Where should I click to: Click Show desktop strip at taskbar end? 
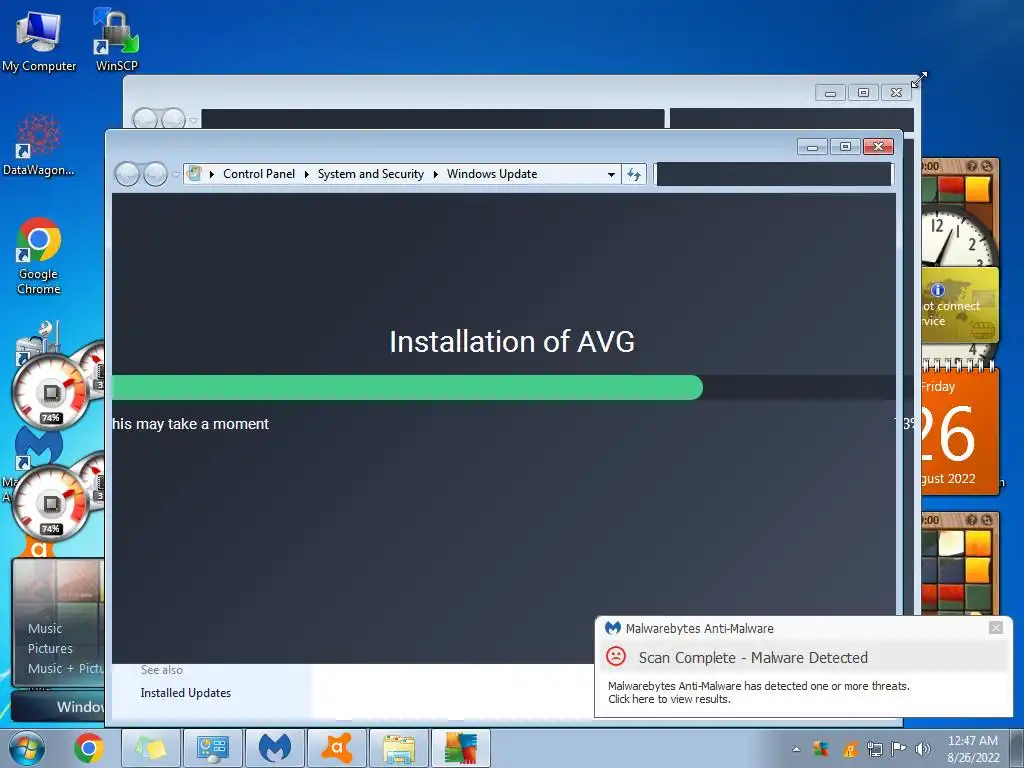tap(1017, 748)
